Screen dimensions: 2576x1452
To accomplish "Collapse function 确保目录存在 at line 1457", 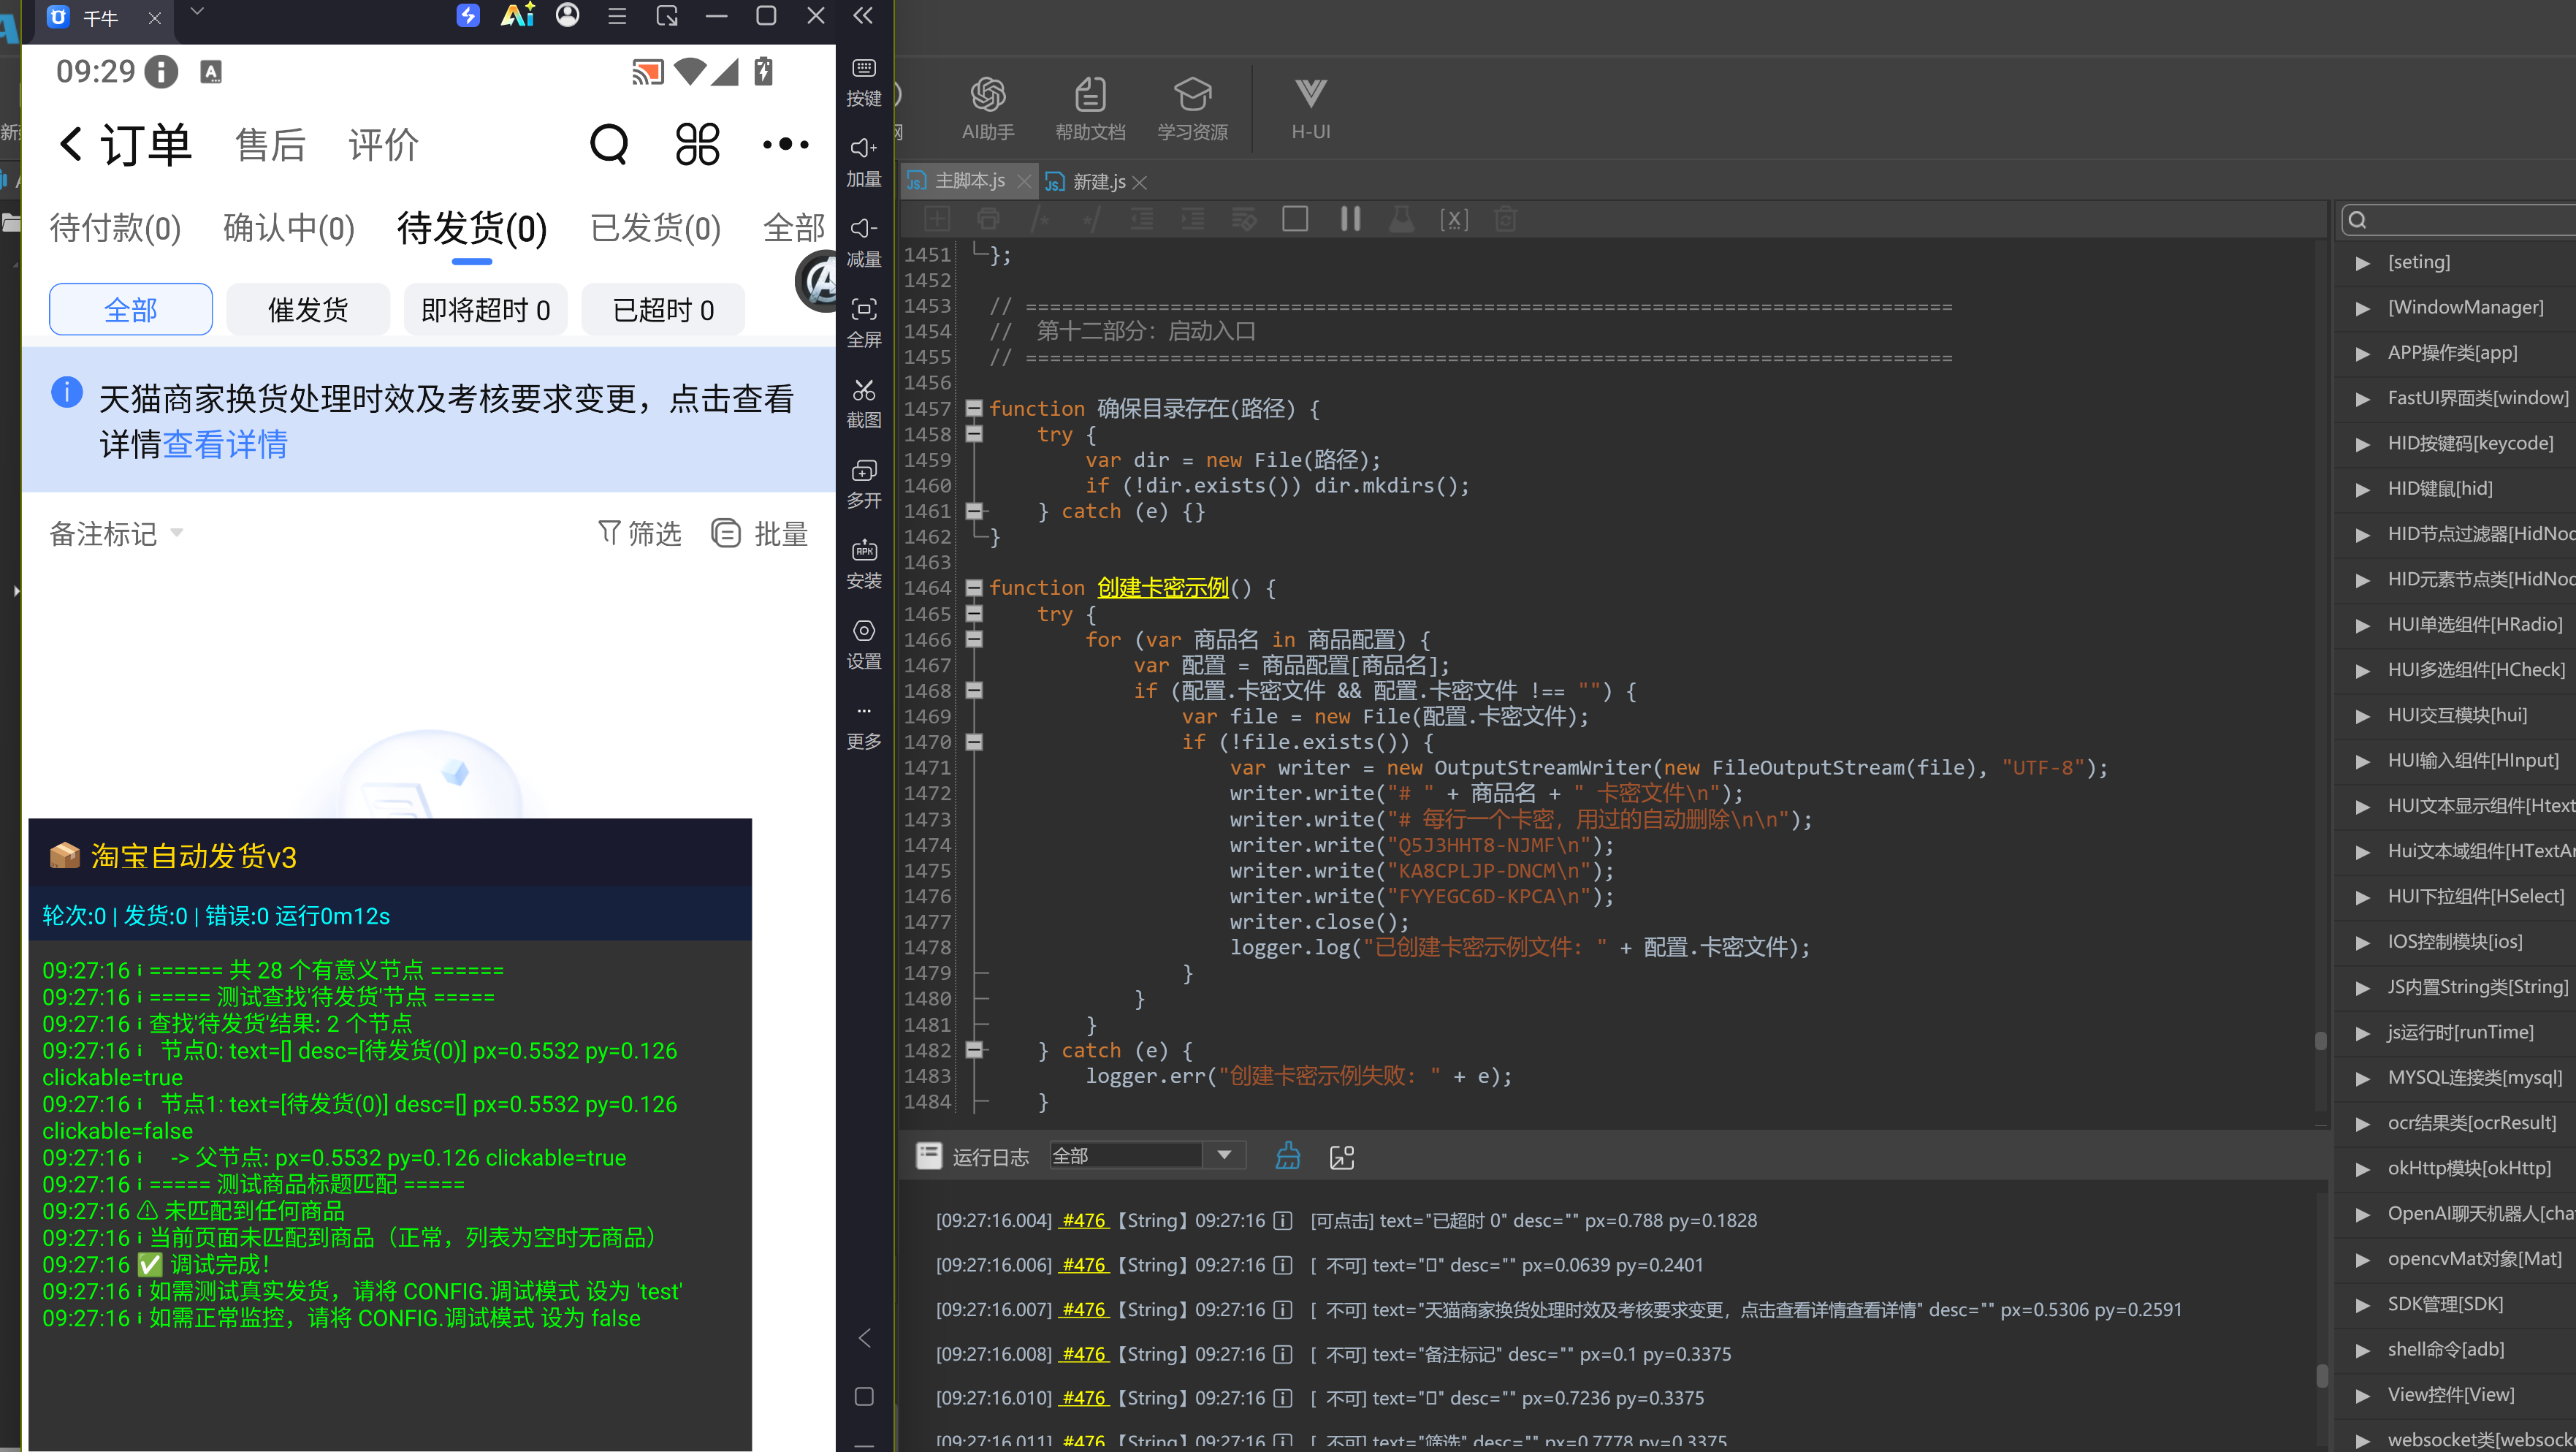I will coord(974,408).
